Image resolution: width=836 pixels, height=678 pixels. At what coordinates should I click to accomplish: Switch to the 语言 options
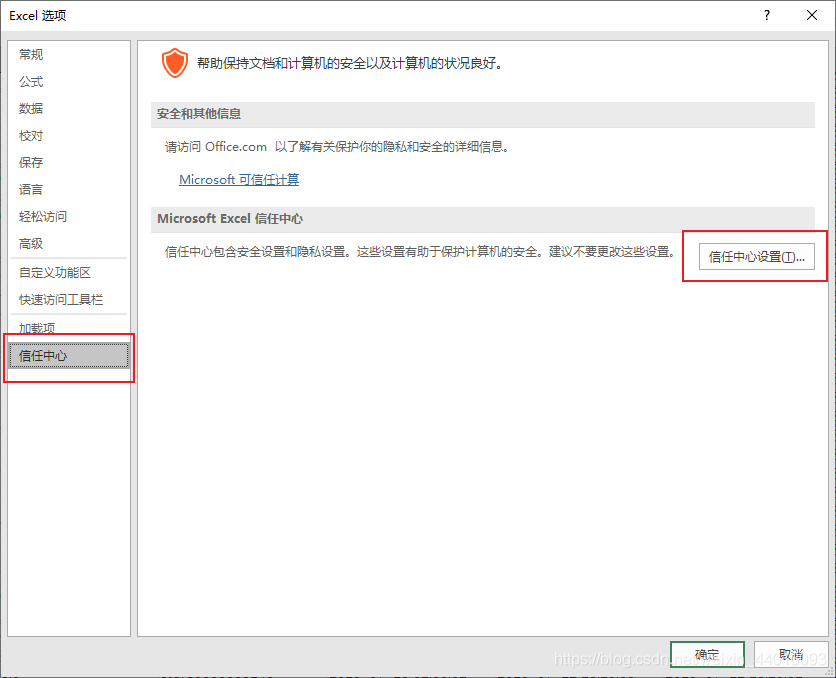pos(68,189)
